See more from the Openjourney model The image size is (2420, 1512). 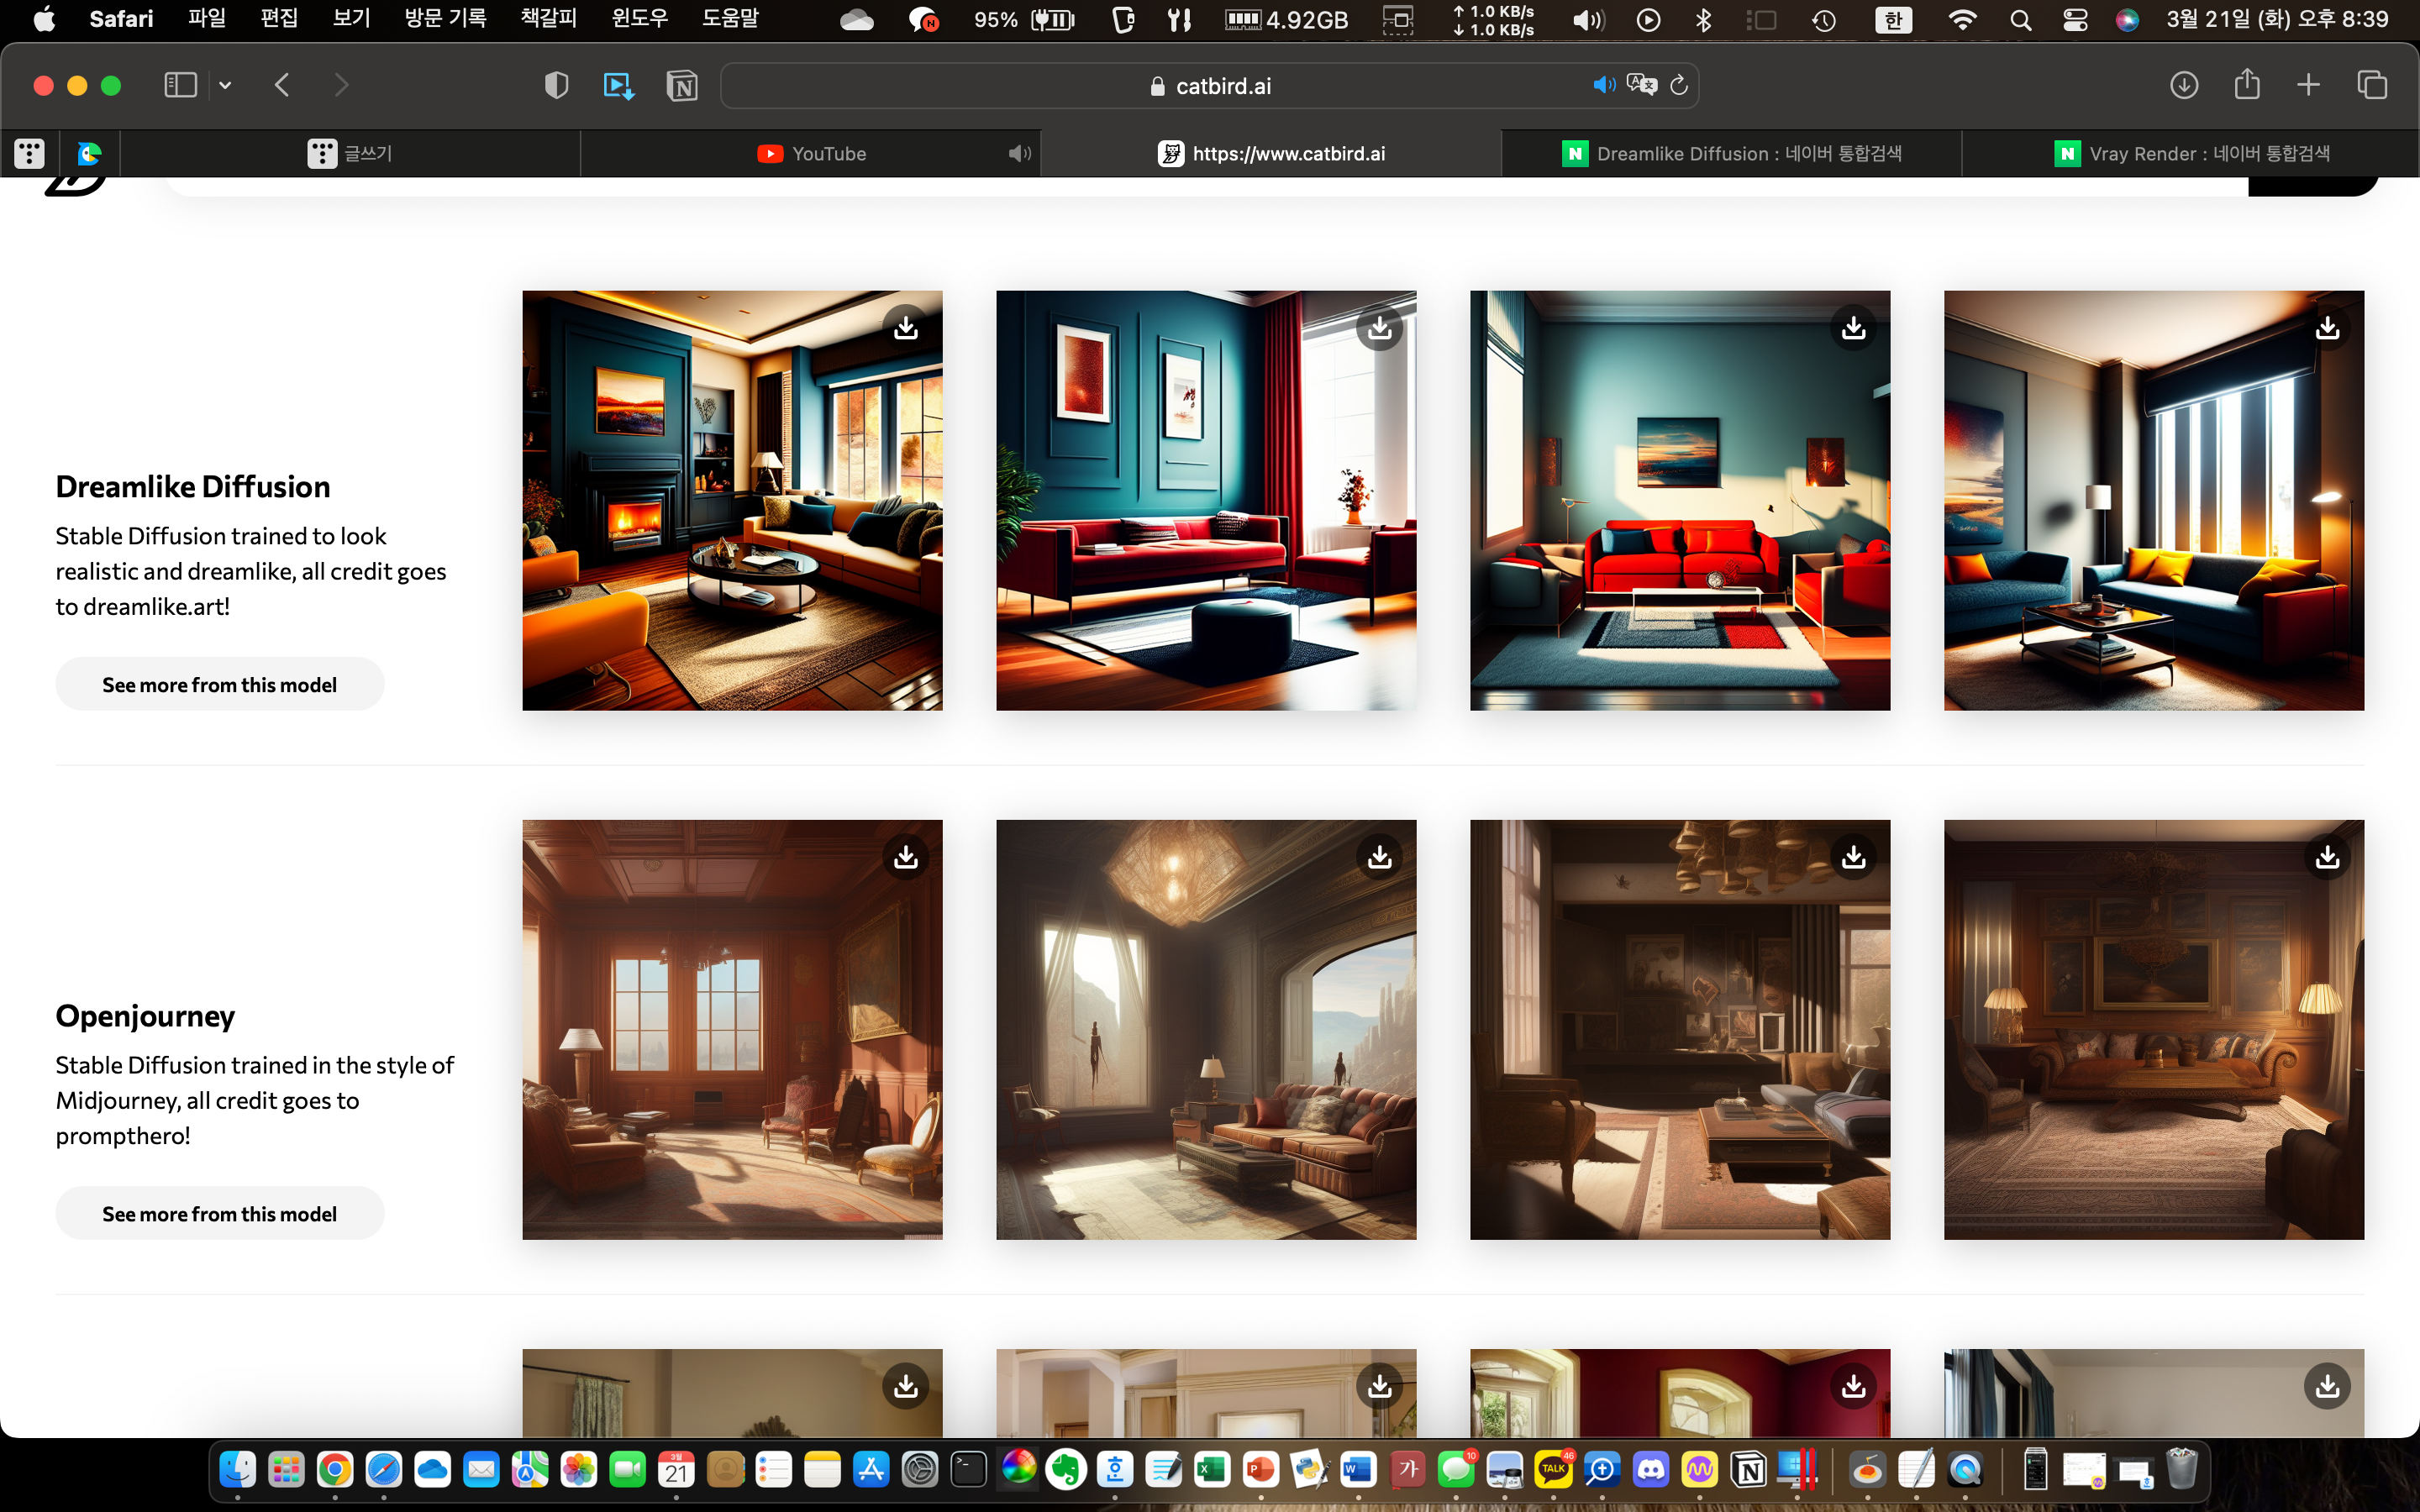(x=219, y=1214)
